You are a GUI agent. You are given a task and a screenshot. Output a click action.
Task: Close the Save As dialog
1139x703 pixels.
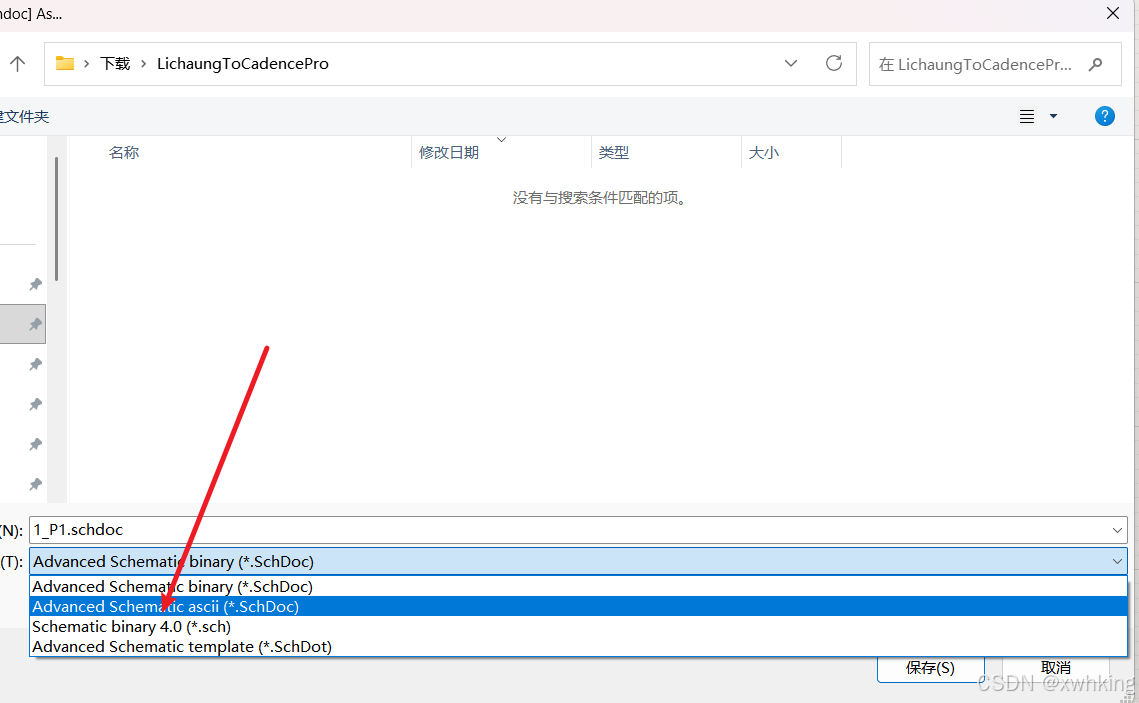1112,13
